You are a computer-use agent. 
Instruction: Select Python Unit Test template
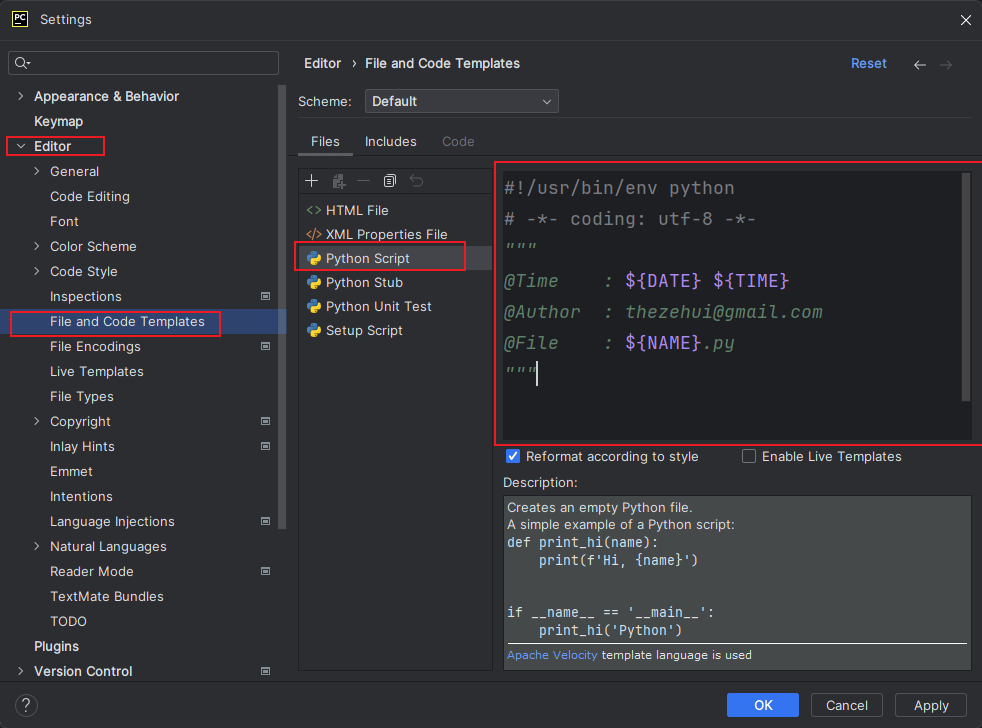coord(378,307)
